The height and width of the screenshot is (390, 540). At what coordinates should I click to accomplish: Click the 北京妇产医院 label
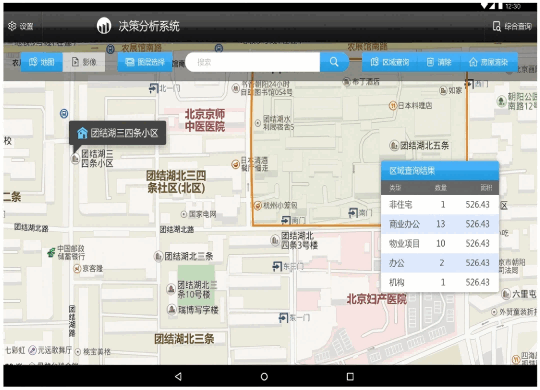tap(376, 299)
